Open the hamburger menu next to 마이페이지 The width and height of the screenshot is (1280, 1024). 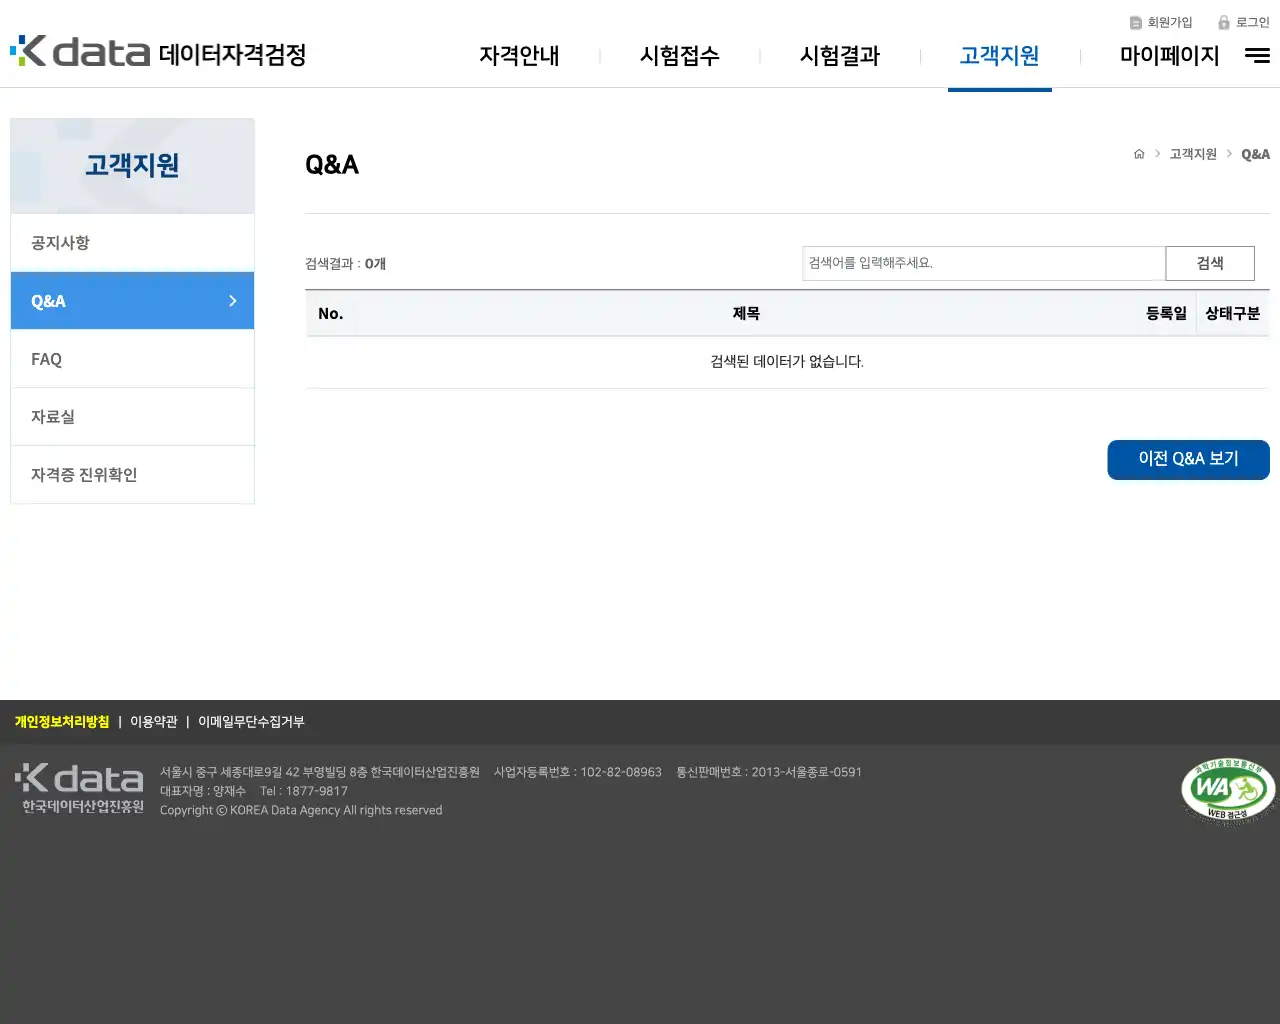coord(1256,56)
